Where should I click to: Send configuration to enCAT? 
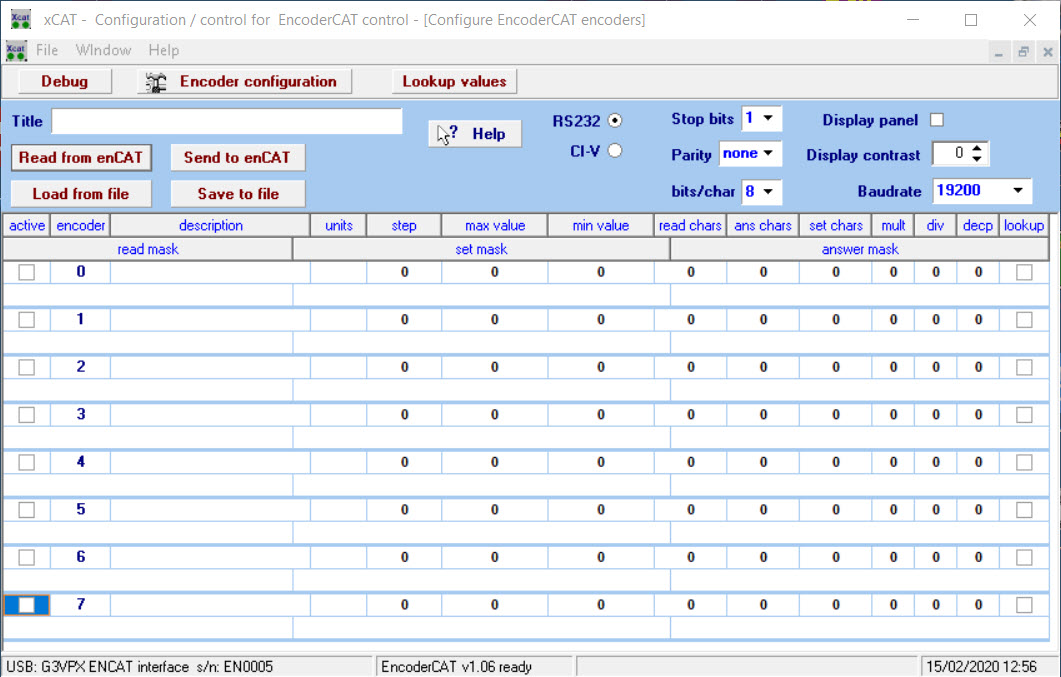point(238,158)
